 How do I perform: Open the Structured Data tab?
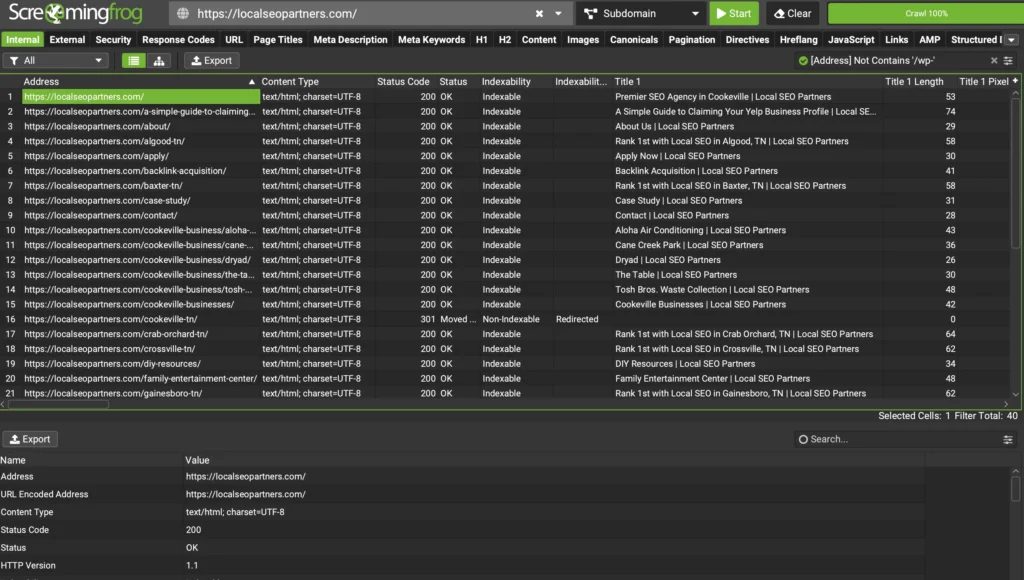pos(975,39)
